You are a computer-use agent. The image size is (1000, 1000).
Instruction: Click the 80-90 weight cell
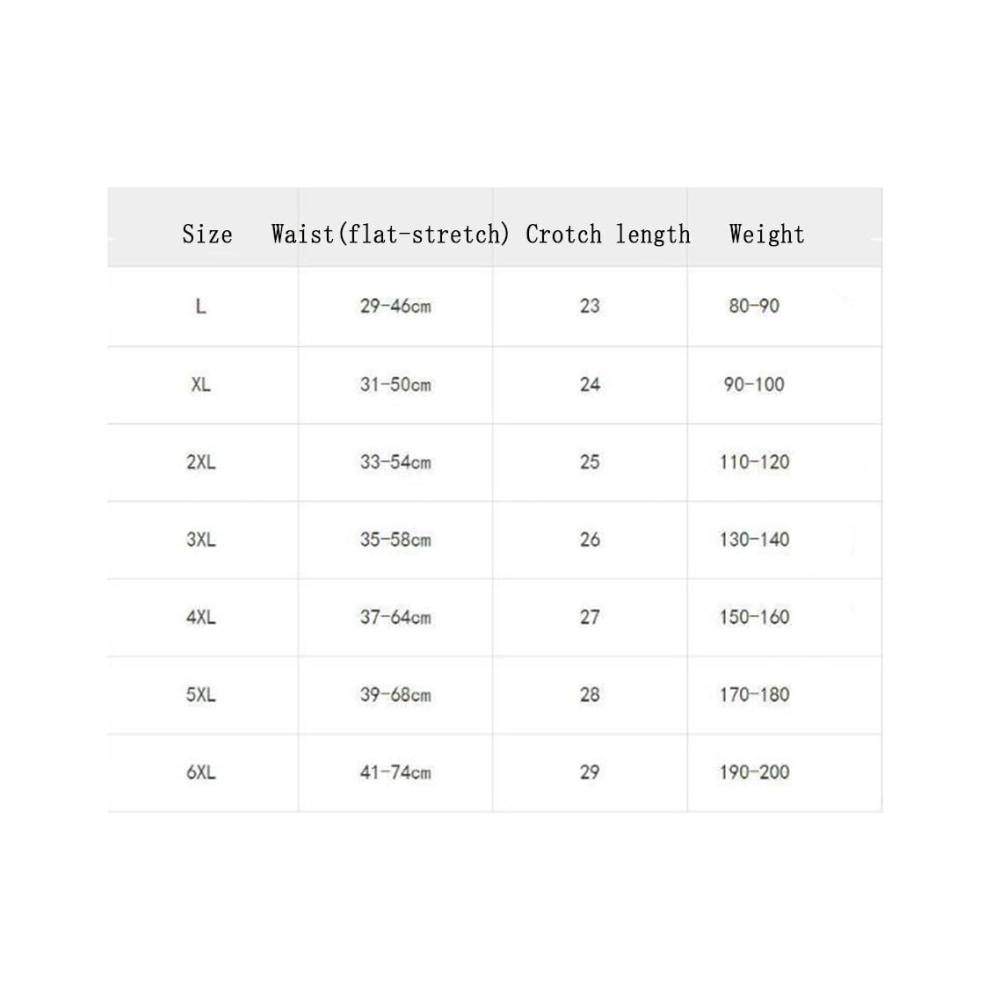tap(754, 306)
